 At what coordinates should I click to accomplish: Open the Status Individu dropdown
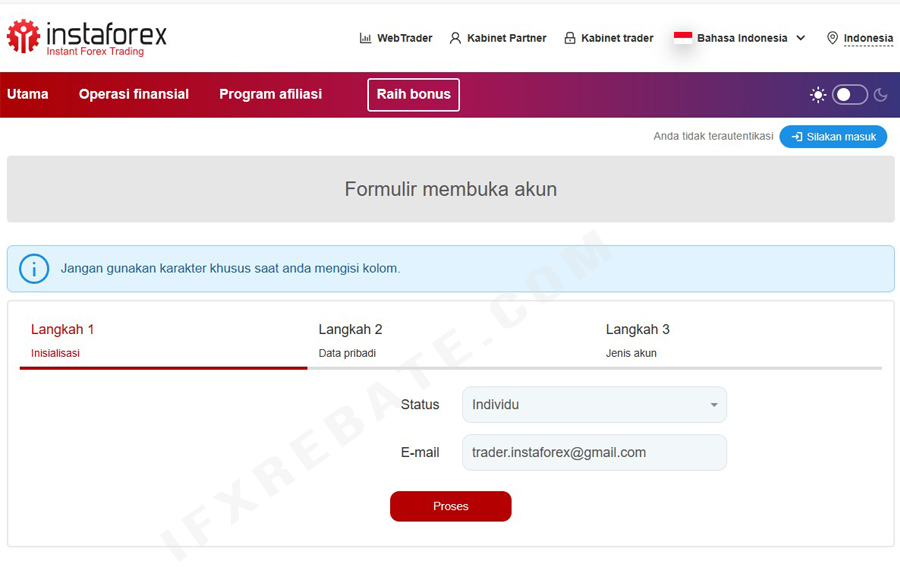click(594, 404)
